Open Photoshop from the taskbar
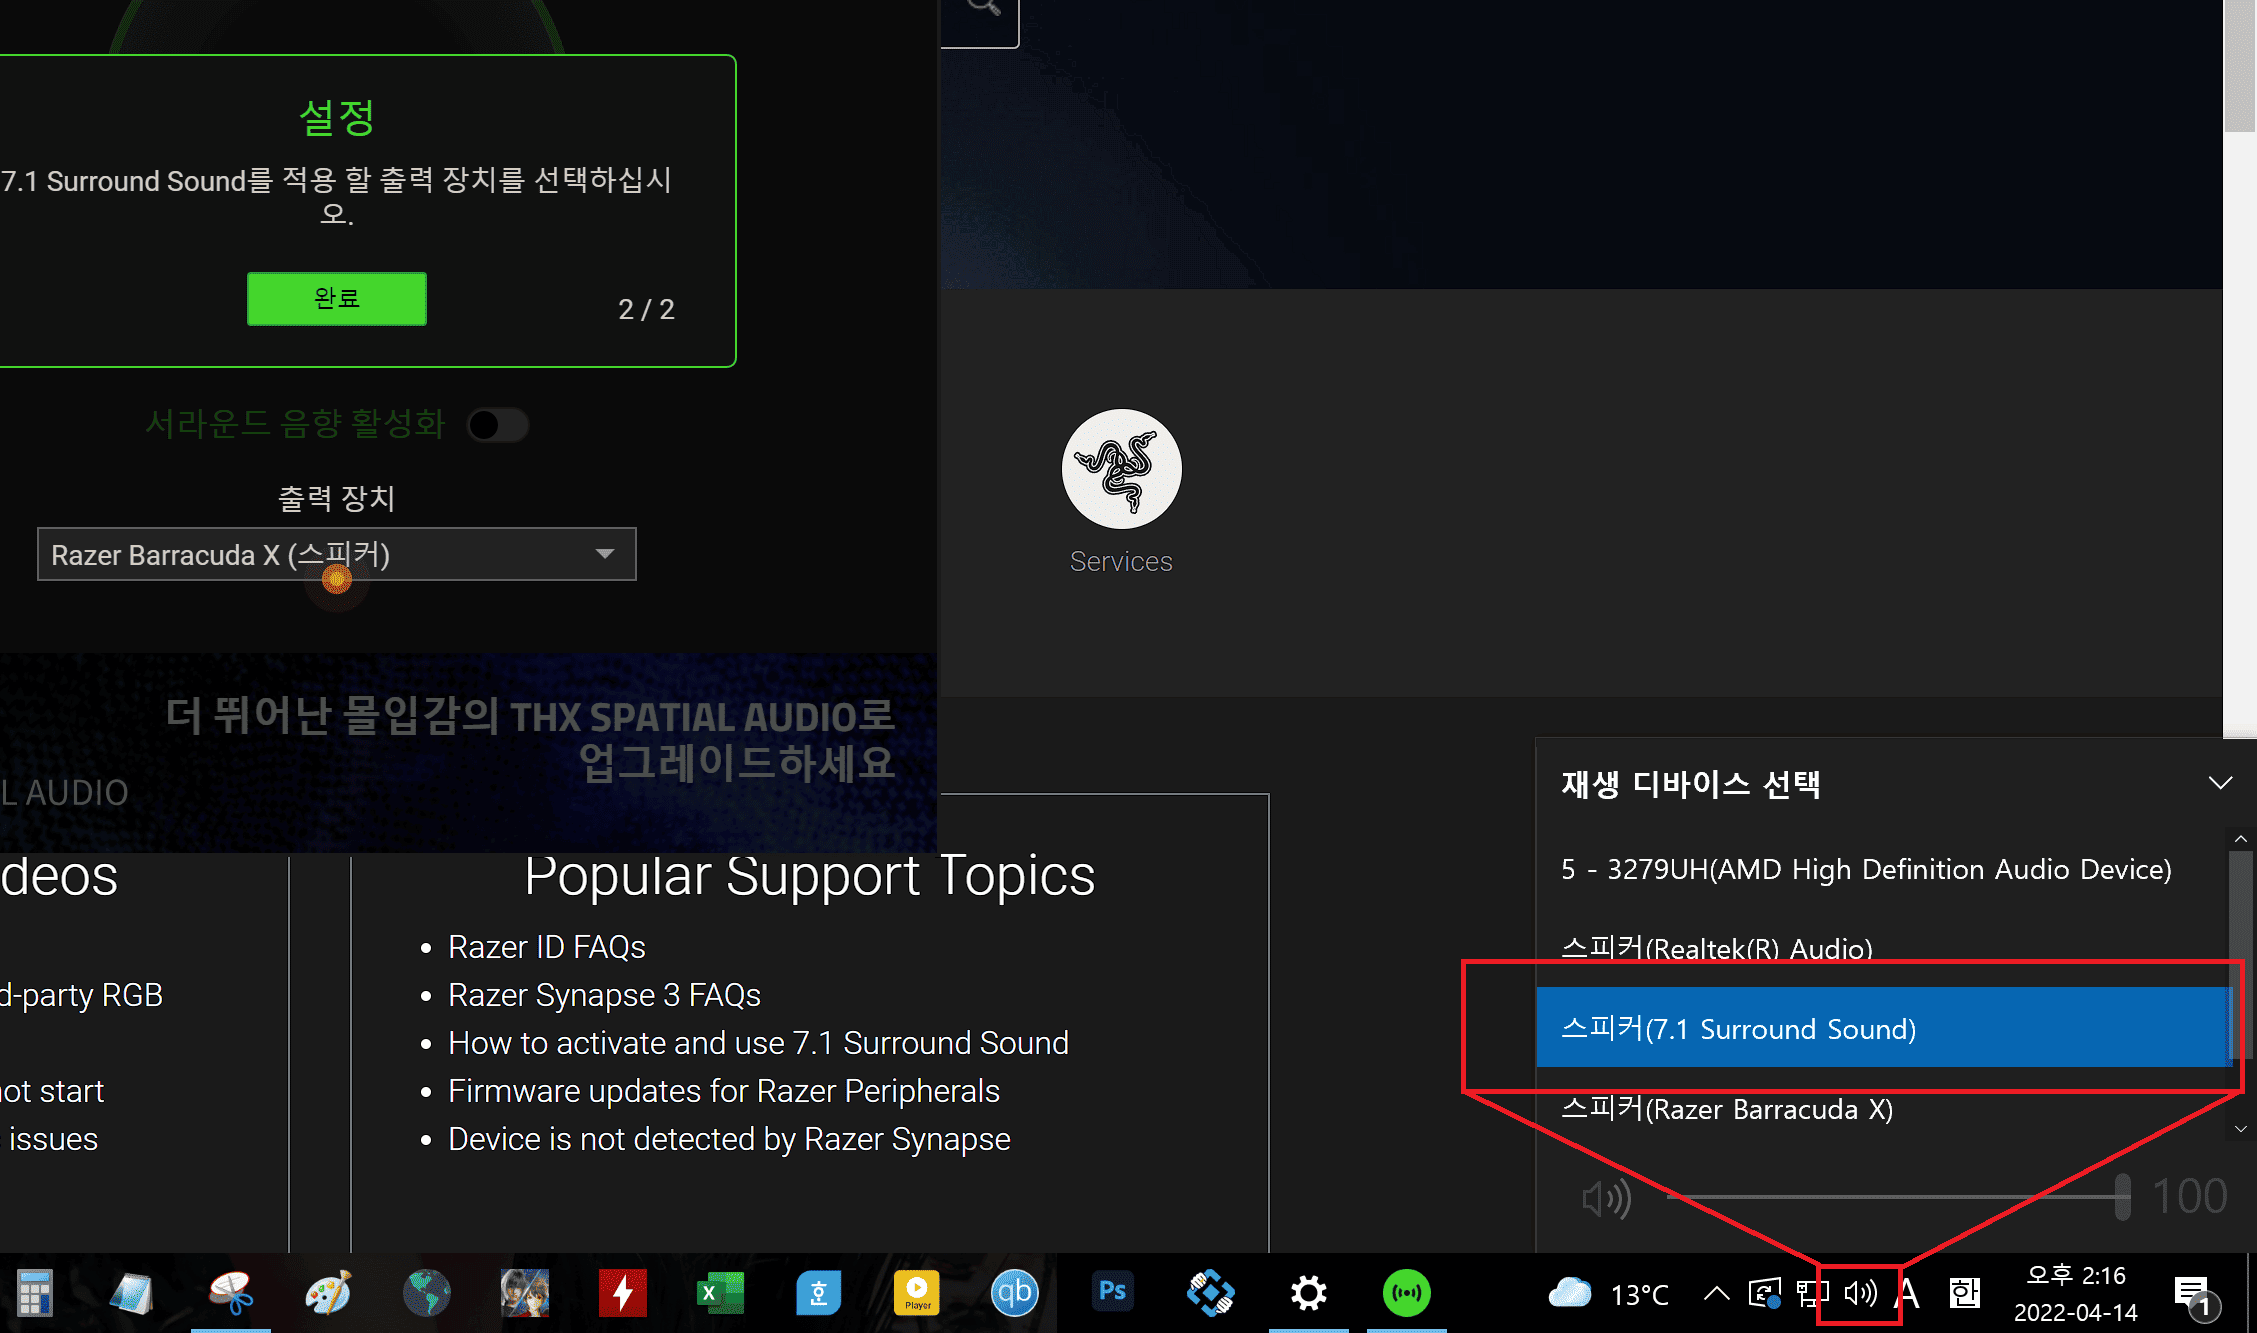 (1112, 1292)
